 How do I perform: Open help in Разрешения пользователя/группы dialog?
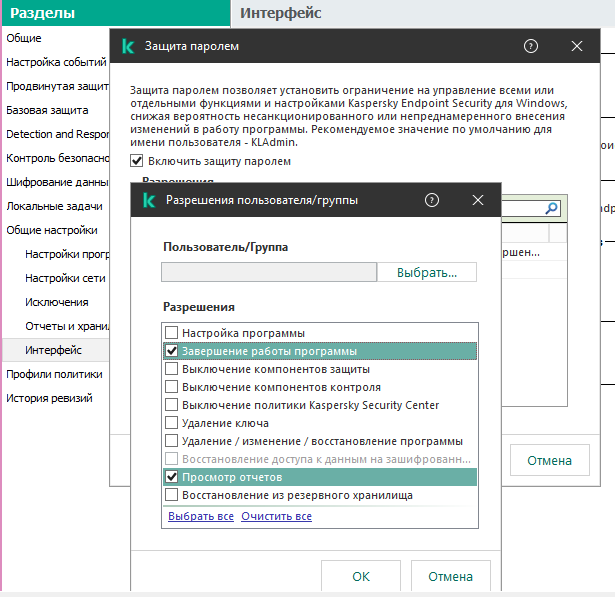click(x=432, y=200)
